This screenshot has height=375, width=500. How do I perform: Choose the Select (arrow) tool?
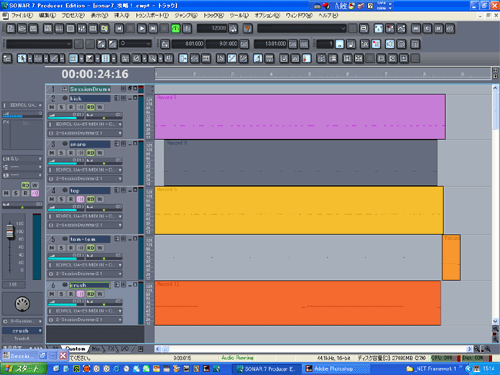pyautogui.click(x=22, y=59)
